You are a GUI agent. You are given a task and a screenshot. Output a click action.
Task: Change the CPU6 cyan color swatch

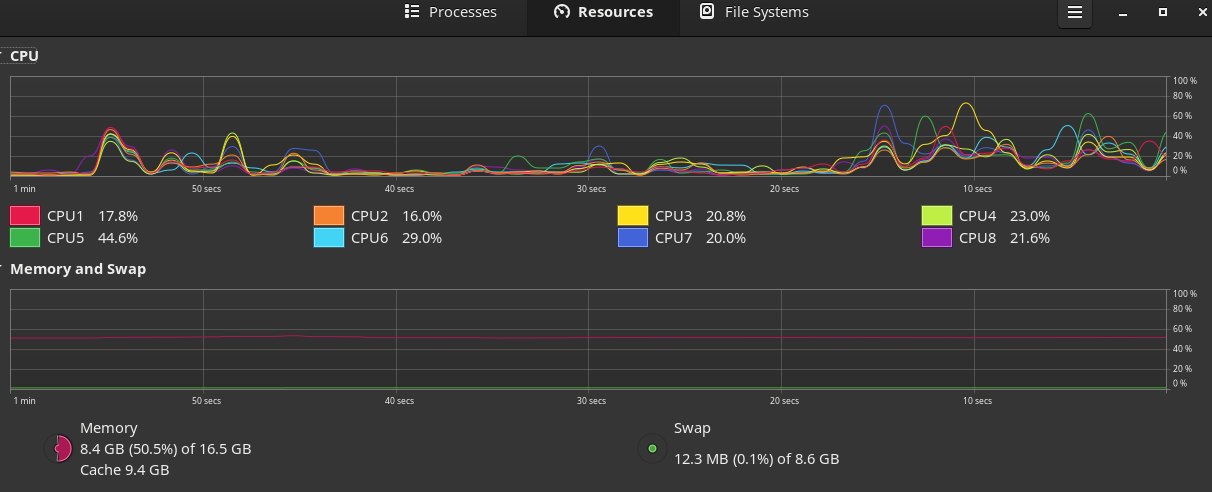pyautogui.click(x=328, y=238)
